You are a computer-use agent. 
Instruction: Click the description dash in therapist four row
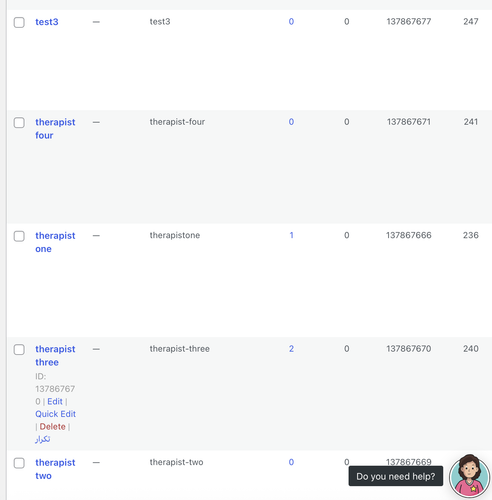tap(96, 122)
